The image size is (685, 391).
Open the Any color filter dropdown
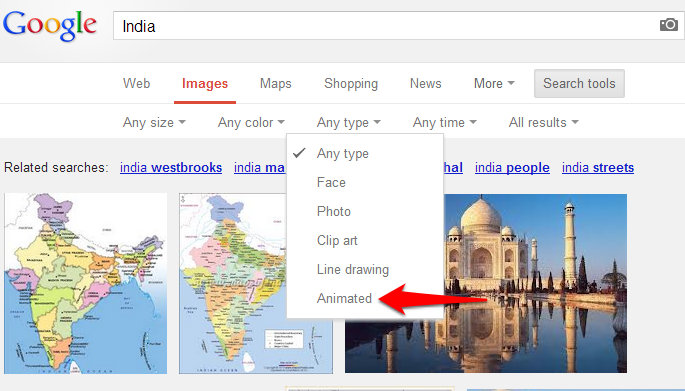tap(251, 122)
